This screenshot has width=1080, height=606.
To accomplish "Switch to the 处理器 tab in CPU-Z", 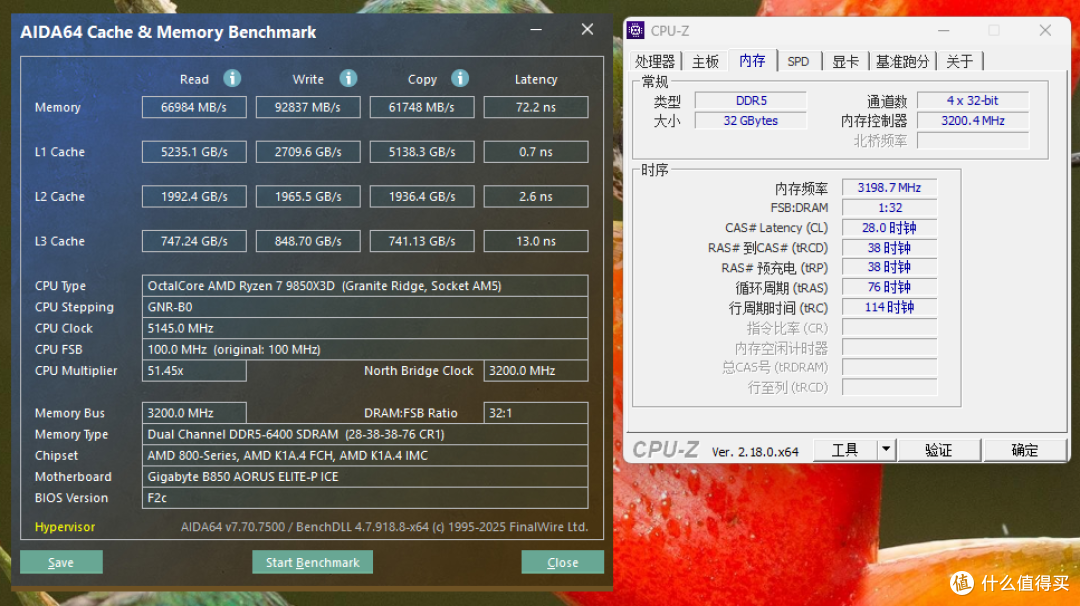I will (x=654, y=61).
